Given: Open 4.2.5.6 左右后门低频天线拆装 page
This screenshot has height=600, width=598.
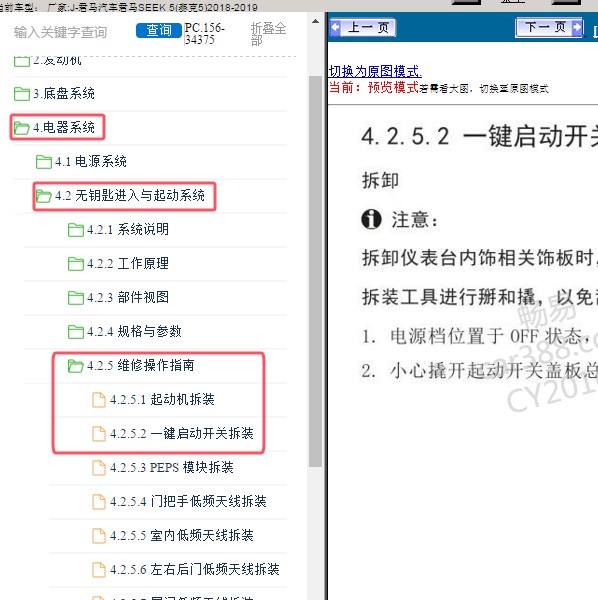Looking at the screenshot, I should 195,569.
